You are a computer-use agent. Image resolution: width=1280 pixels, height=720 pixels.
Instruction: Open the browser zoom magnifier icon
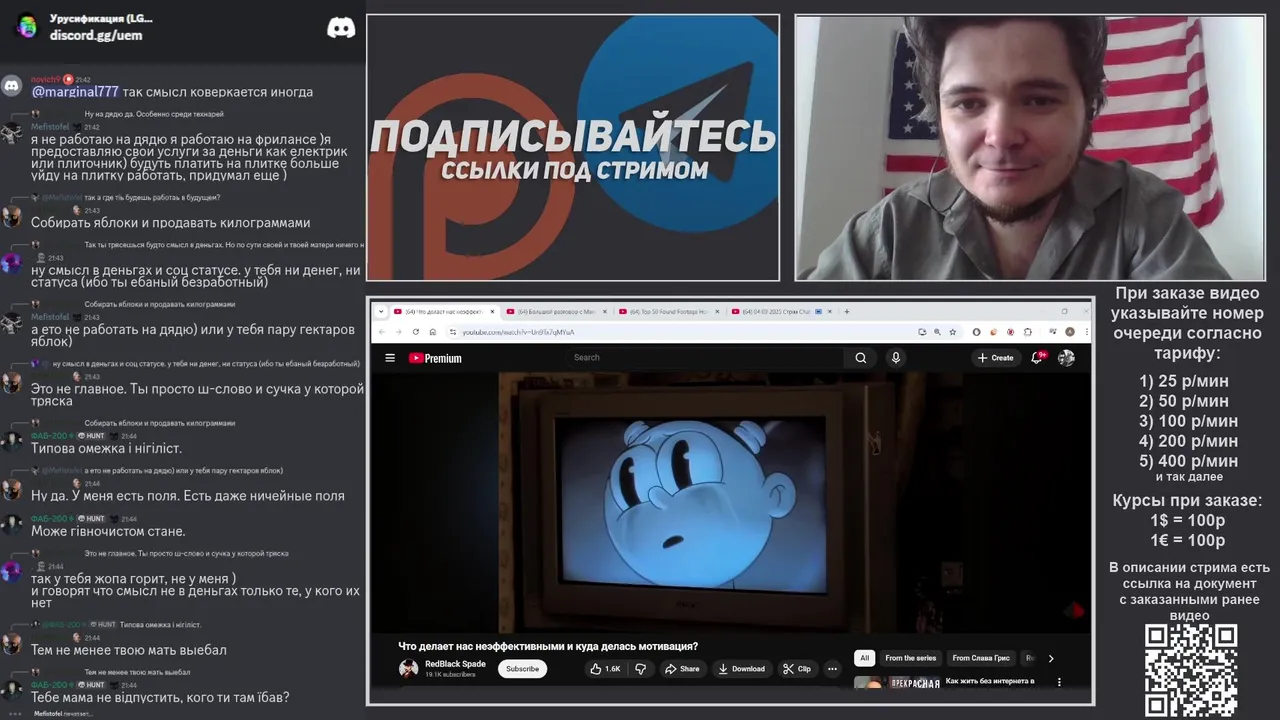pyautogui.click(x=937, y=332)
